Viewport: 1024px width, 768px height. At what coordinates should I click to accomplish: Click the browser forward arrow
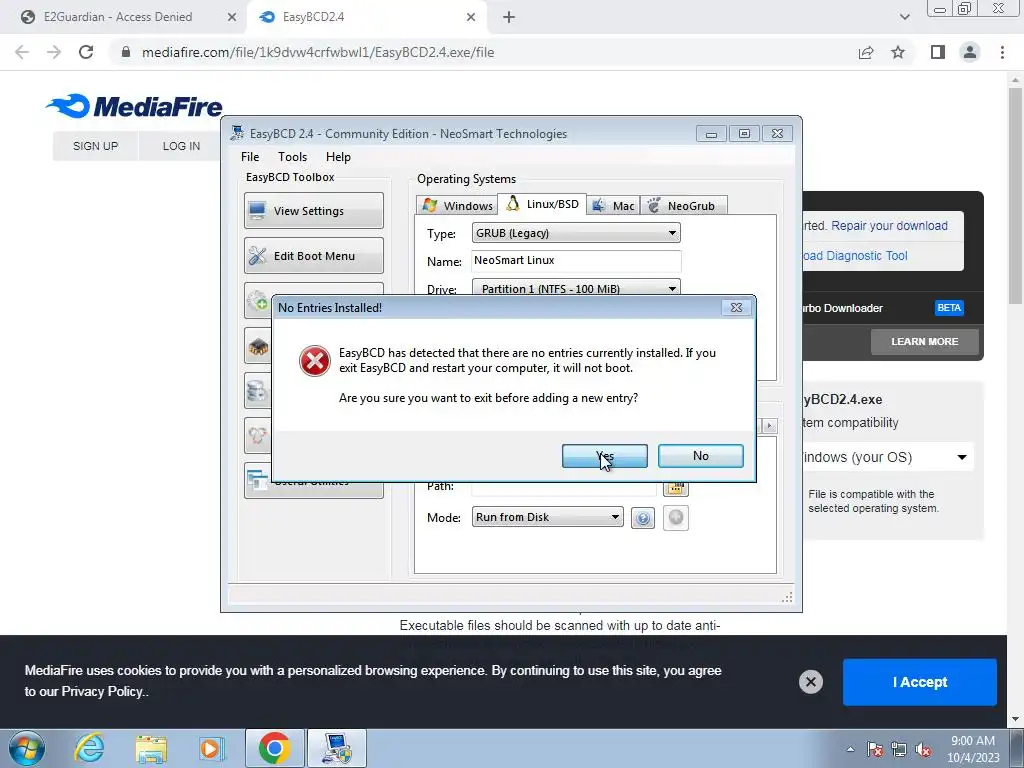tap(54, 52)
